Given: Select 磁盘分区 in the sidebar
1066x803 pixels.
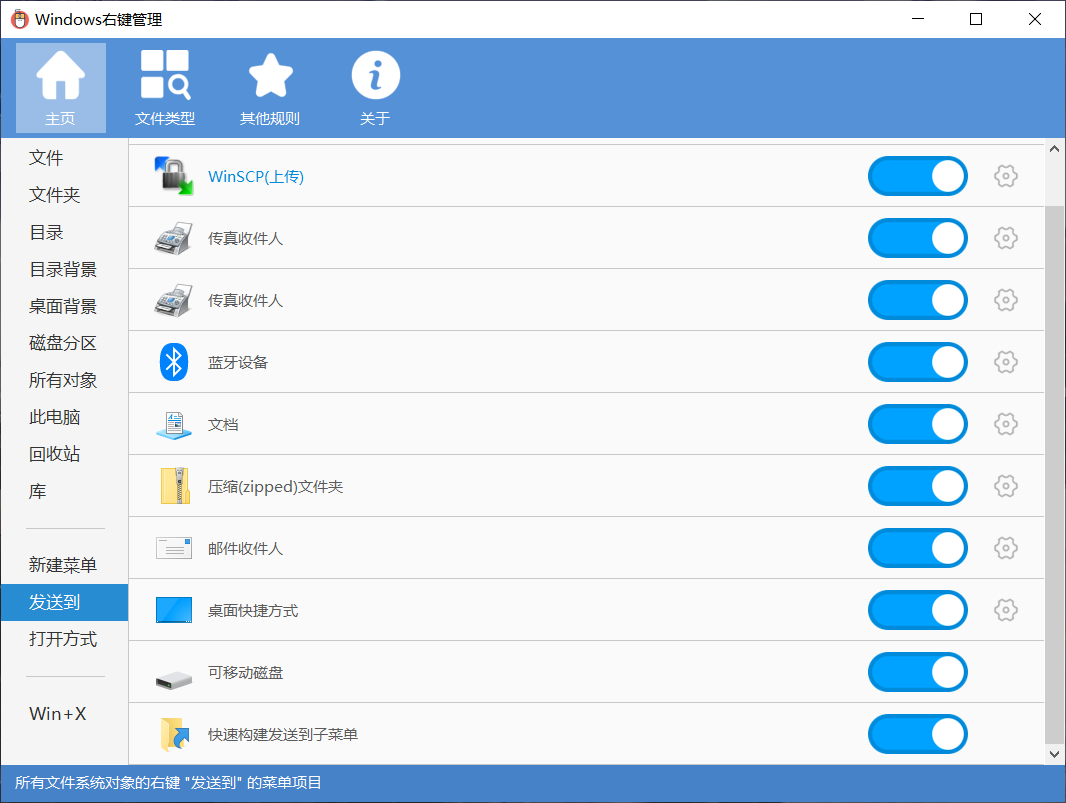Looking at the screenshot, I should click(65, 343).
